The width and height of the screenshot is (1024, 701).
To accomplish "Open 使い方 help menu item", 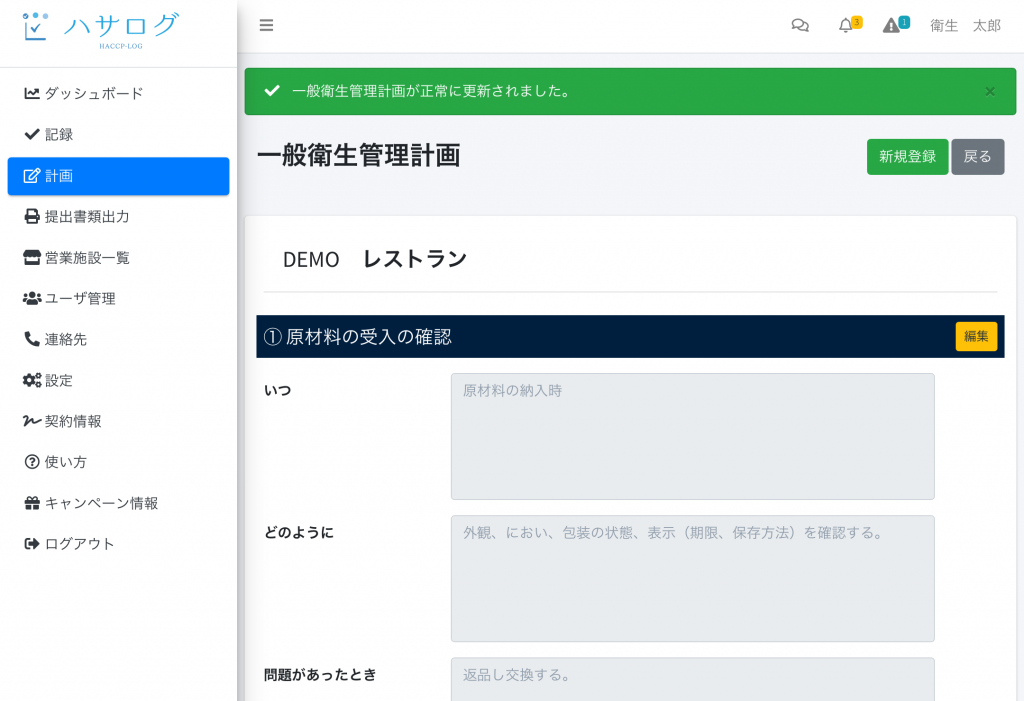I will 118,462.
